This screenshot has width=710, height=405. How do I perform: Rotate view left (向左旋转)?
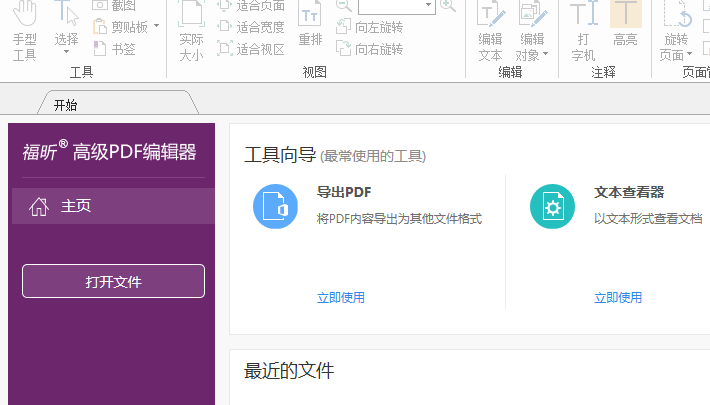tap(369, 27)
